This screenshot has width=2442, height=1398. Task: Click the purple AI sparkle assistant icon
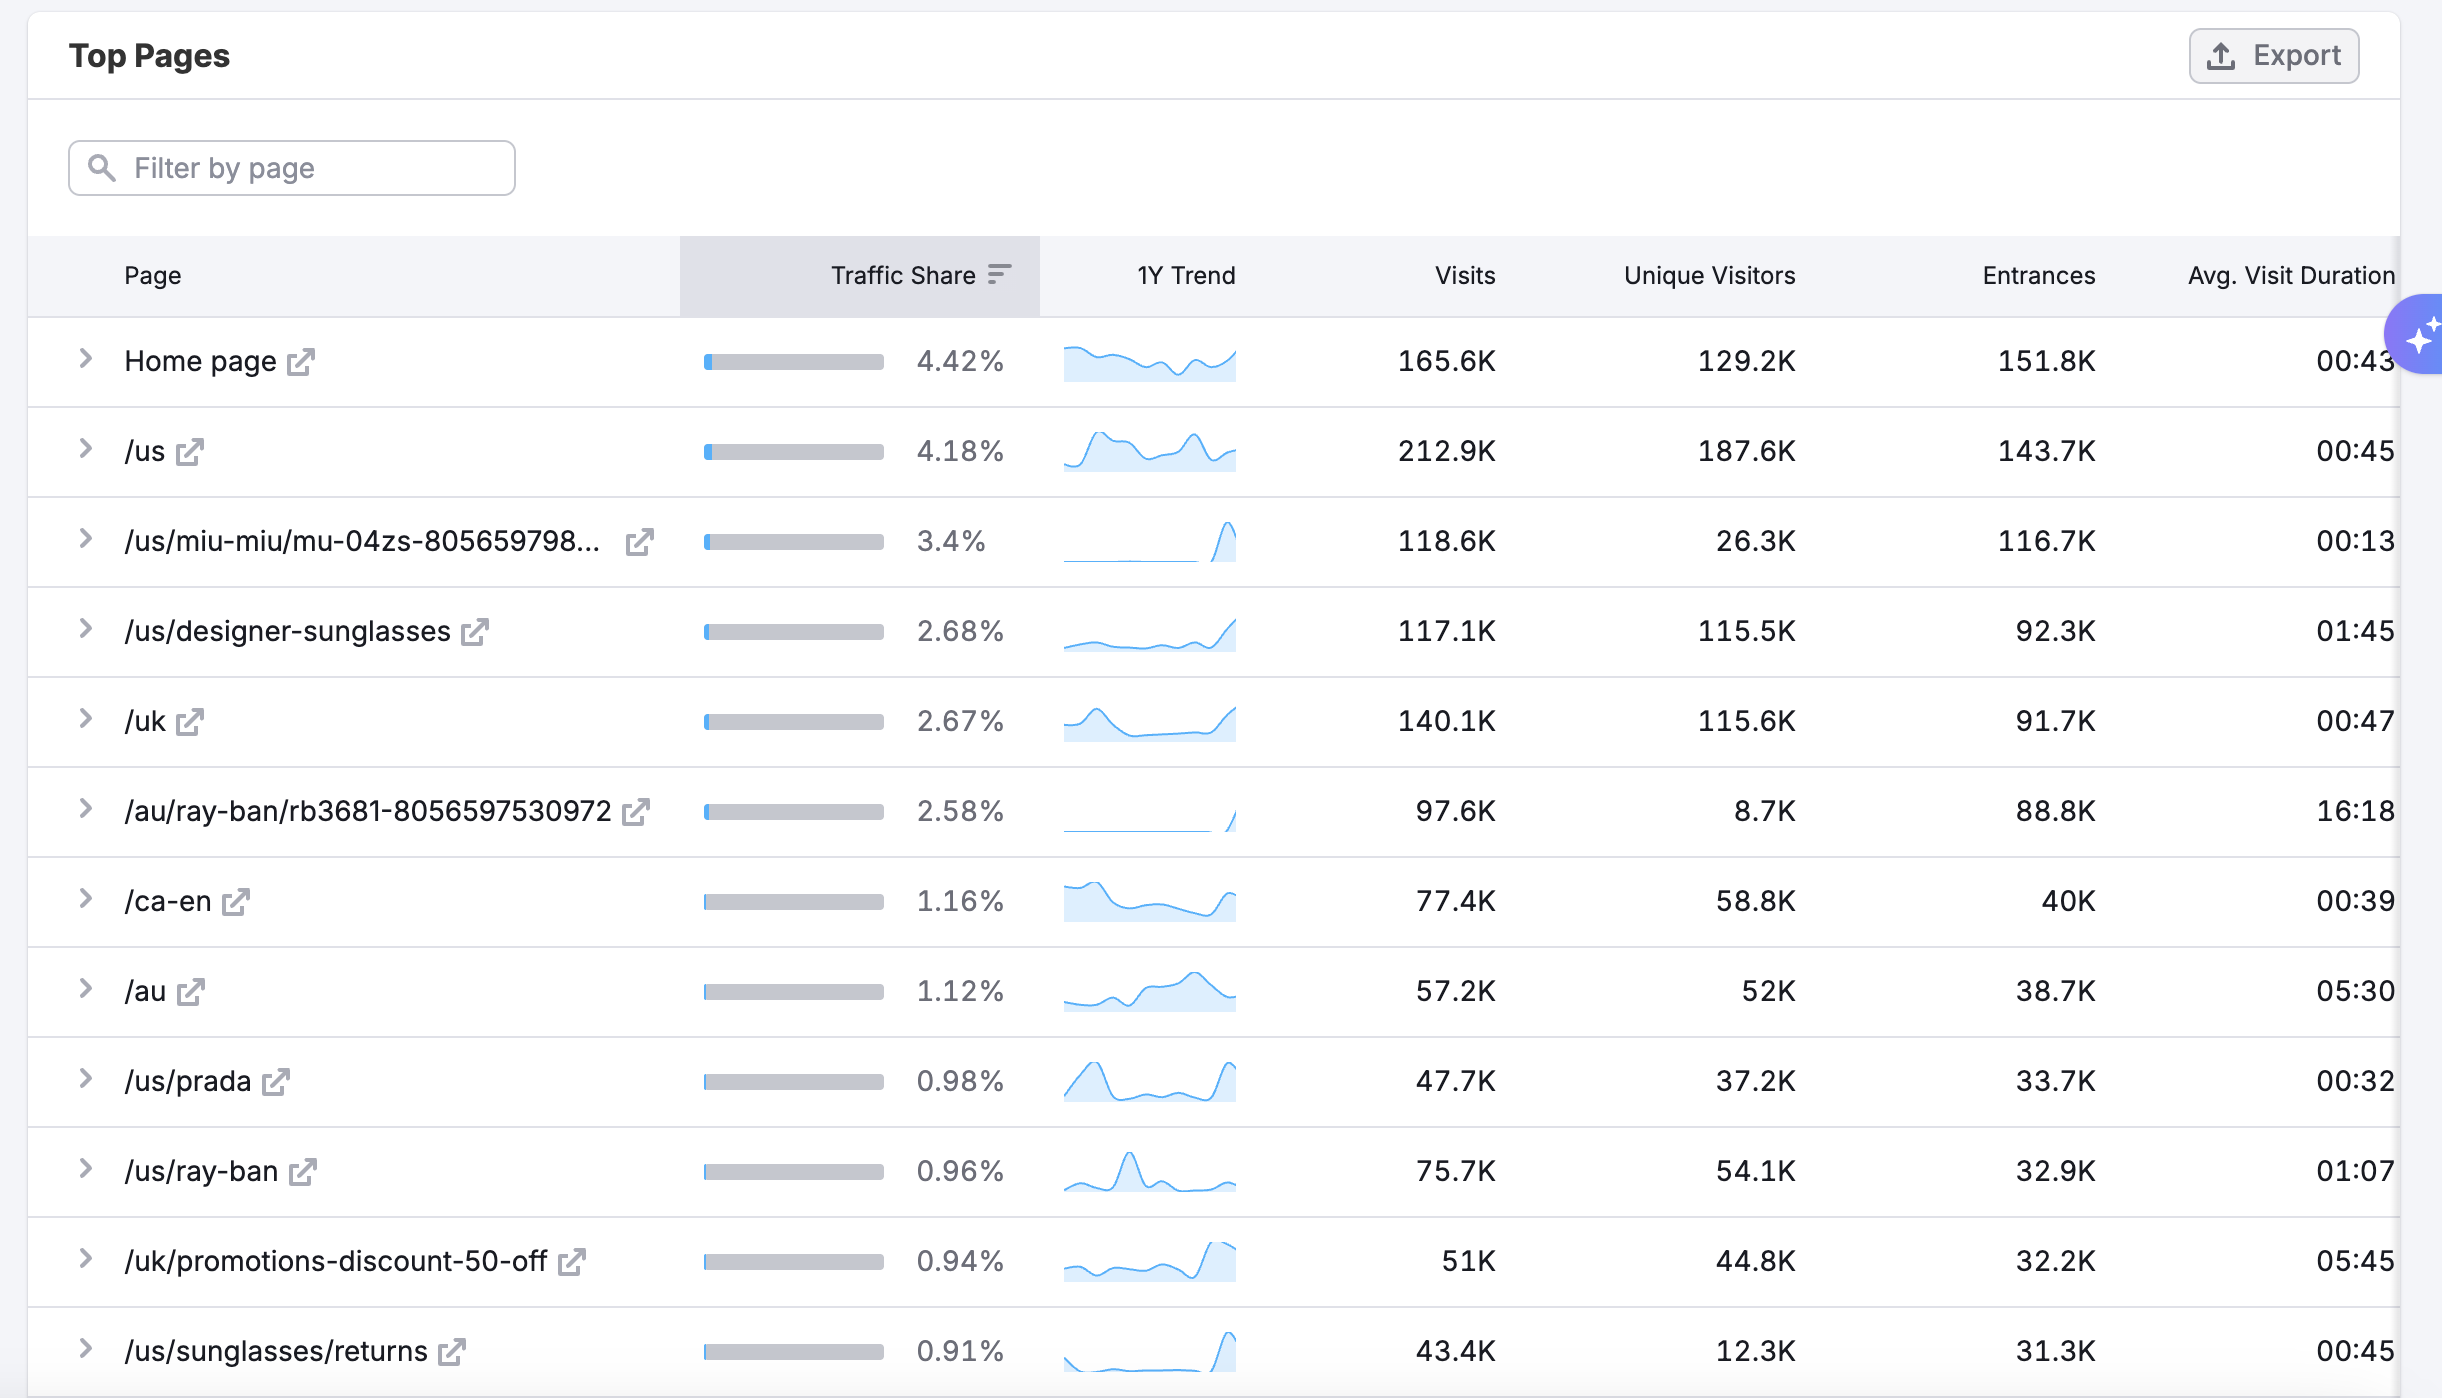point(2420,336)
